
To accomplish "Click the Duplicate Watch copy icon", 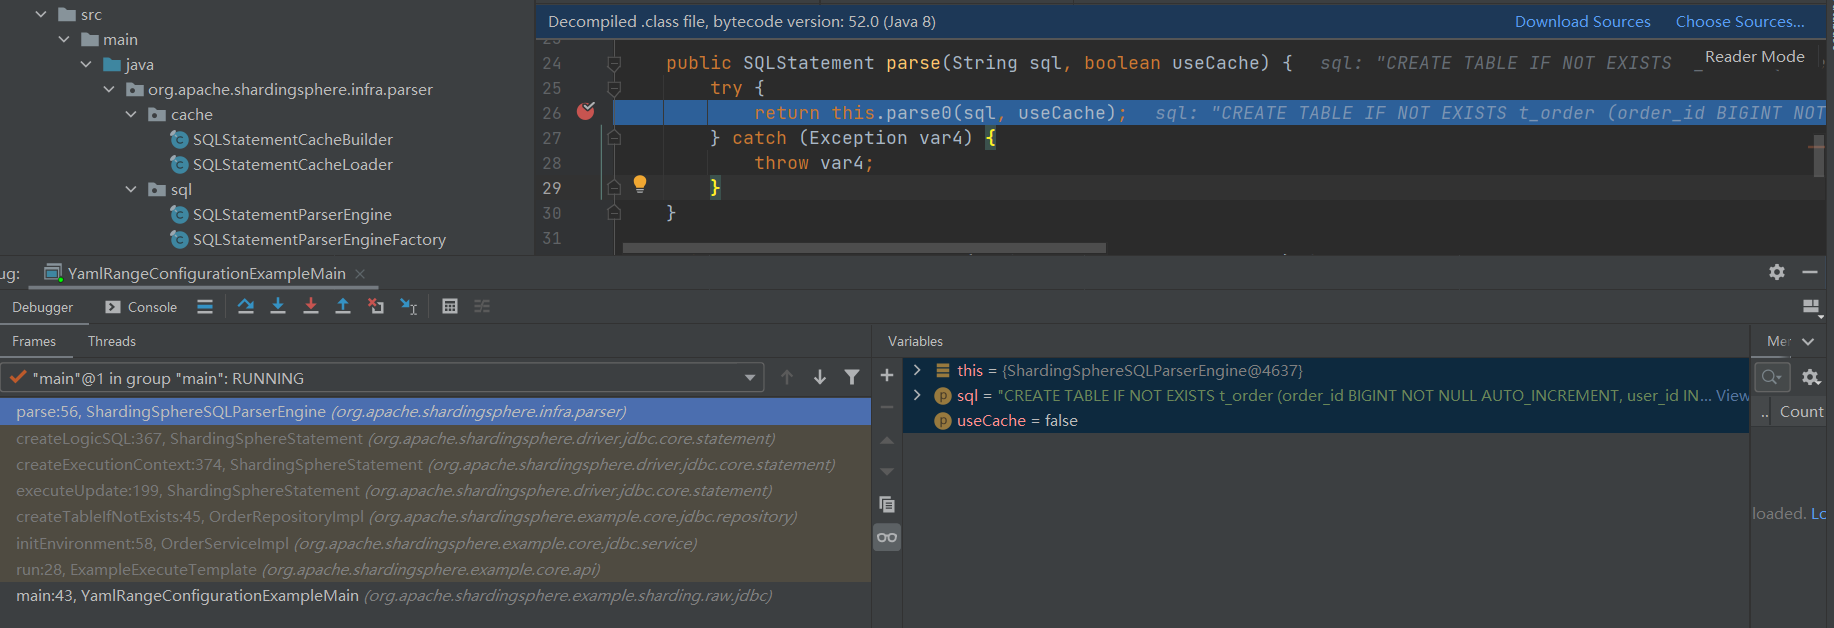I will pyautogui.click(x=887, y=505).
